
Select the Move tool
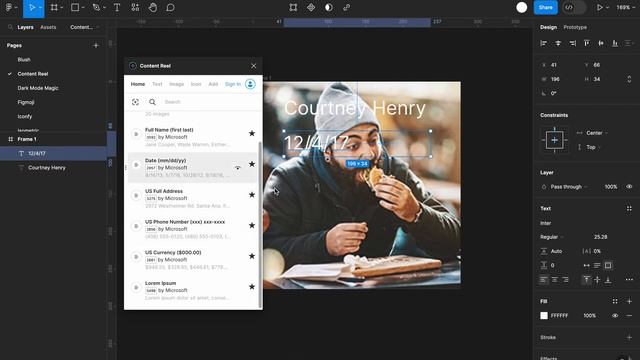31,7
